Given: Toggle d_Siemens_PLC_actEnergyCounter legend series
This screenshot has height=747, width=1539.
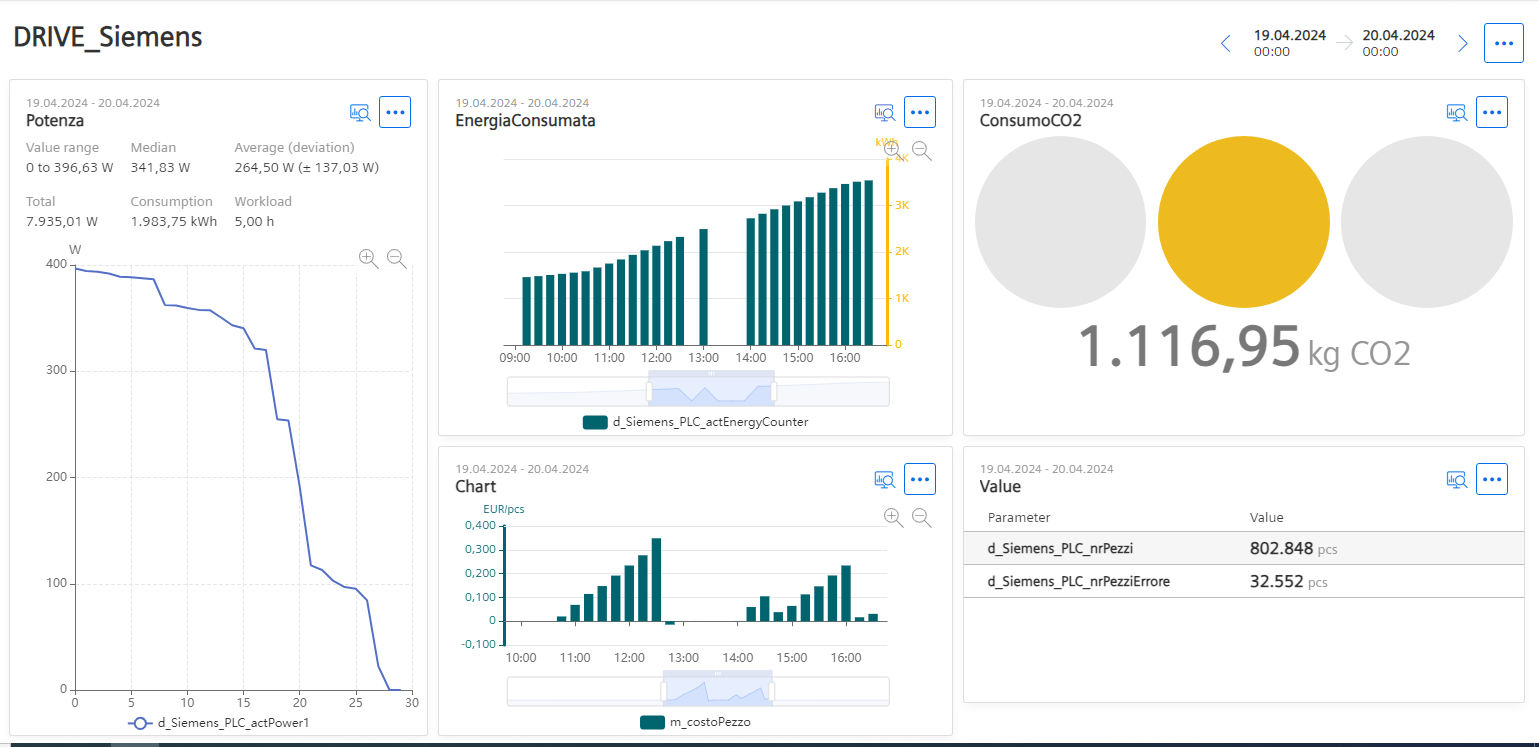Looking at the screenshot, I should coord(695,422).
